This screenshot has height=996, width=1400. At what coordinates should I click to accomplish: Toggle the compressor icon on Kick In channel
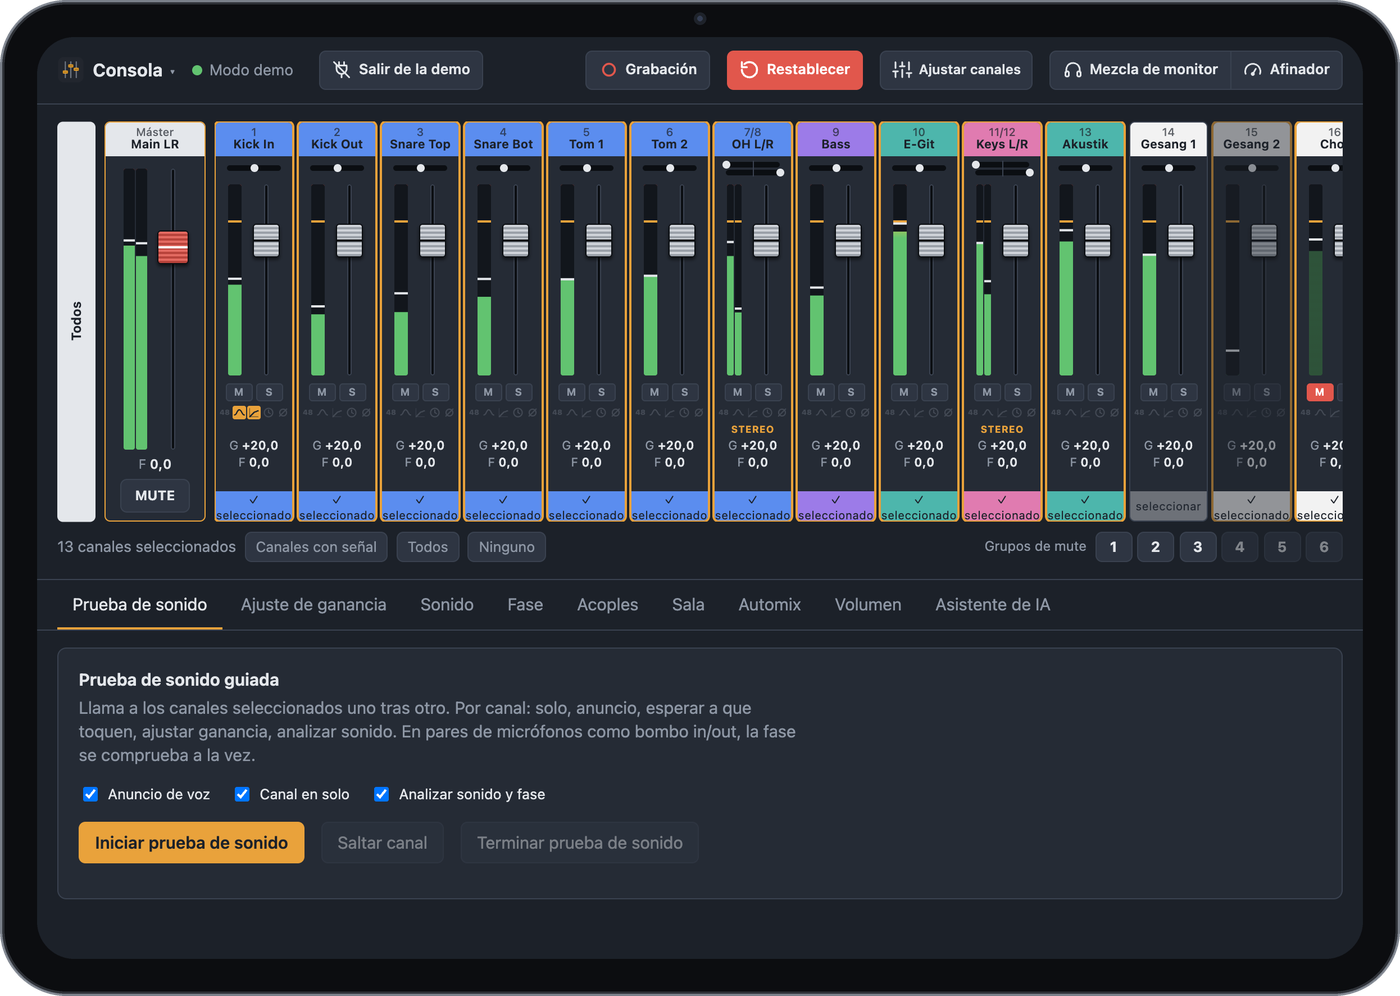pos(254,413)
